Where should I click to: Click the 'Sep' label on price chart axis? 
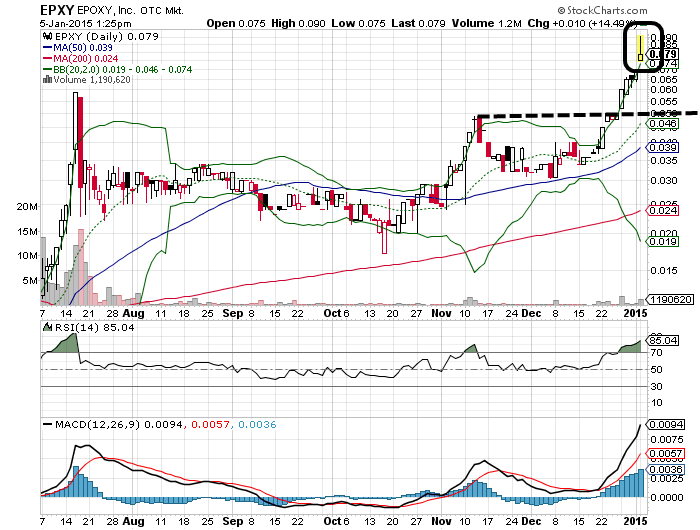pyautogui.click(x=233, y=313)
